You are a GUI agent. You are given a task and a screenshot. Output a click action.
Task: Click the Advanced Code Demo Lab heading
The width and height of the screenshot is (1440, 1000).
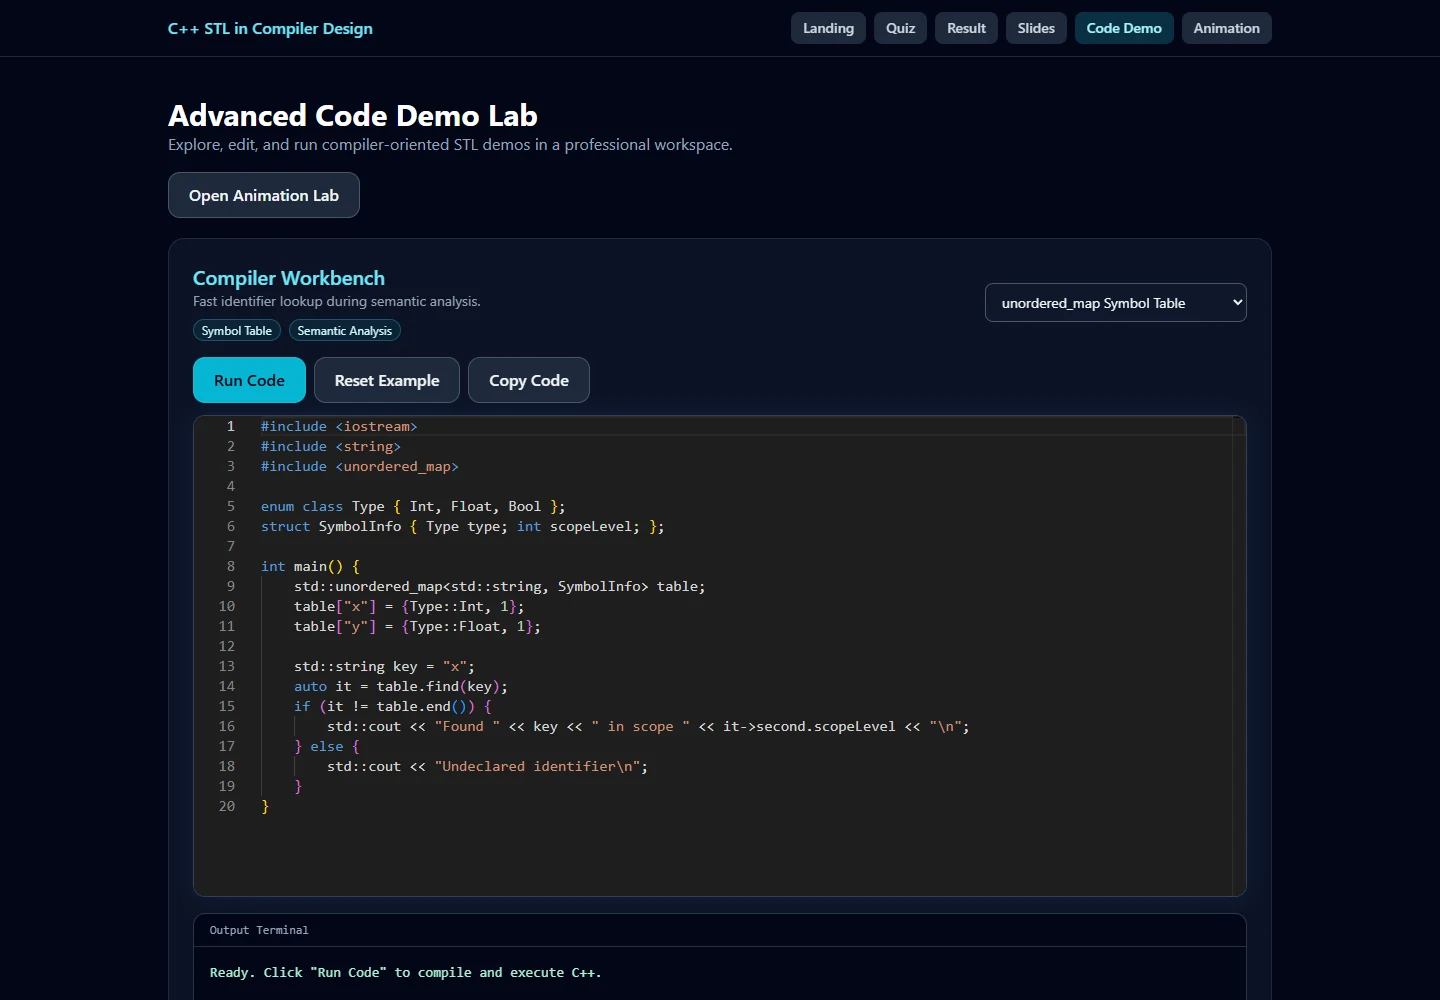point(353,116)
